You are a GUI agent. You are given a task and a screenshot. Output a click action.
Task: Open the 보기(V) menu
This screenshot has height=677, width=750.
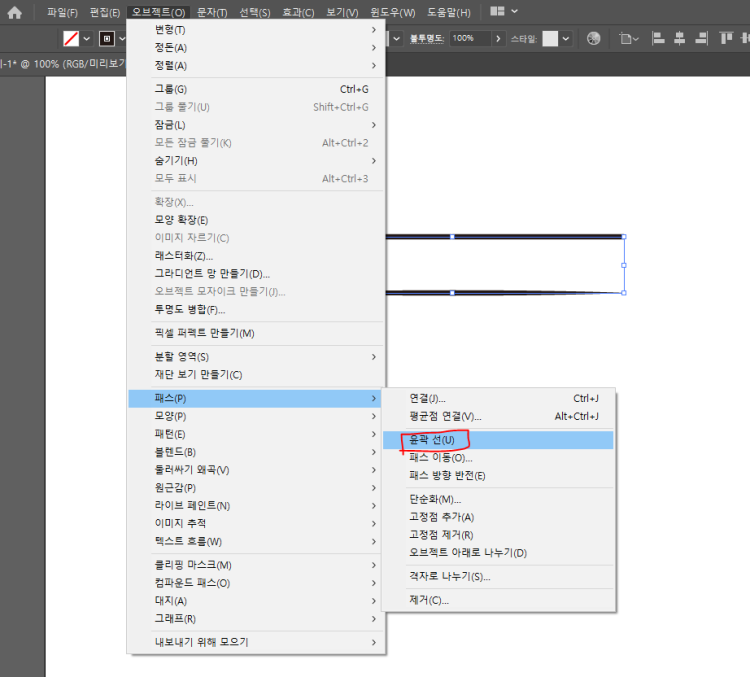point(342,12)
